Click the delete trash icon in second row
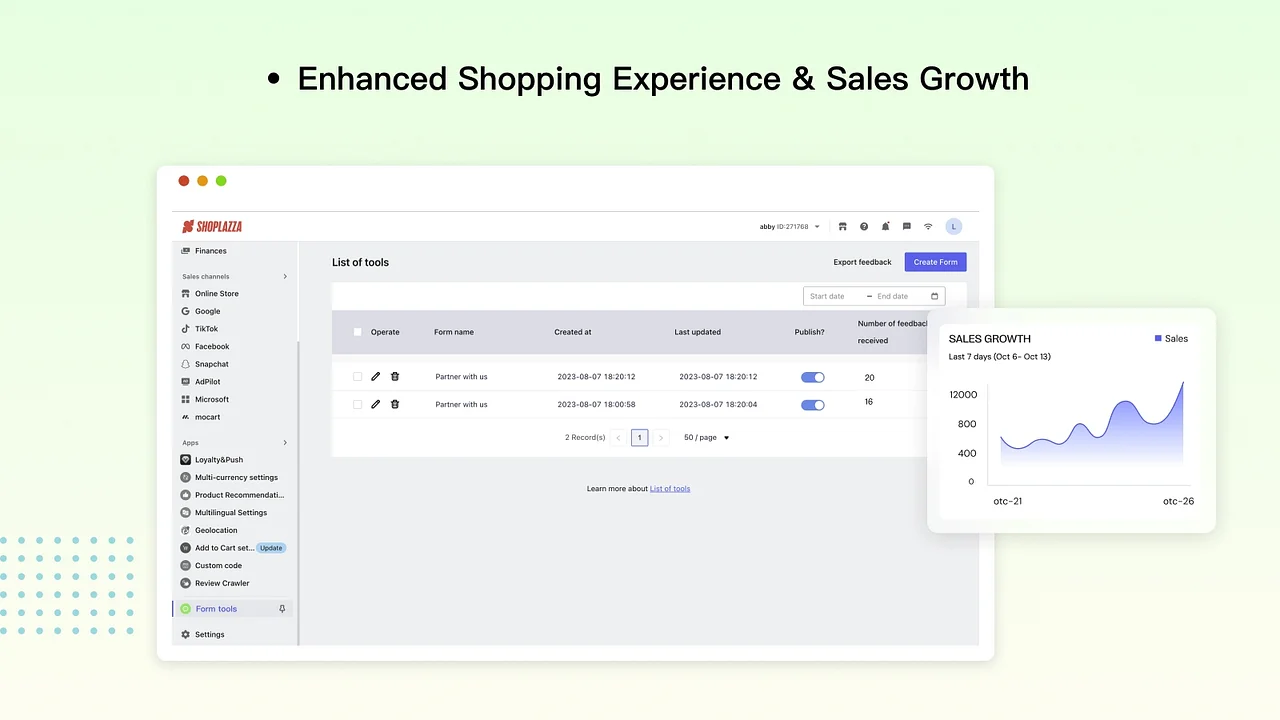Screen dimensions: 1280x720 [x=395, y=405]
